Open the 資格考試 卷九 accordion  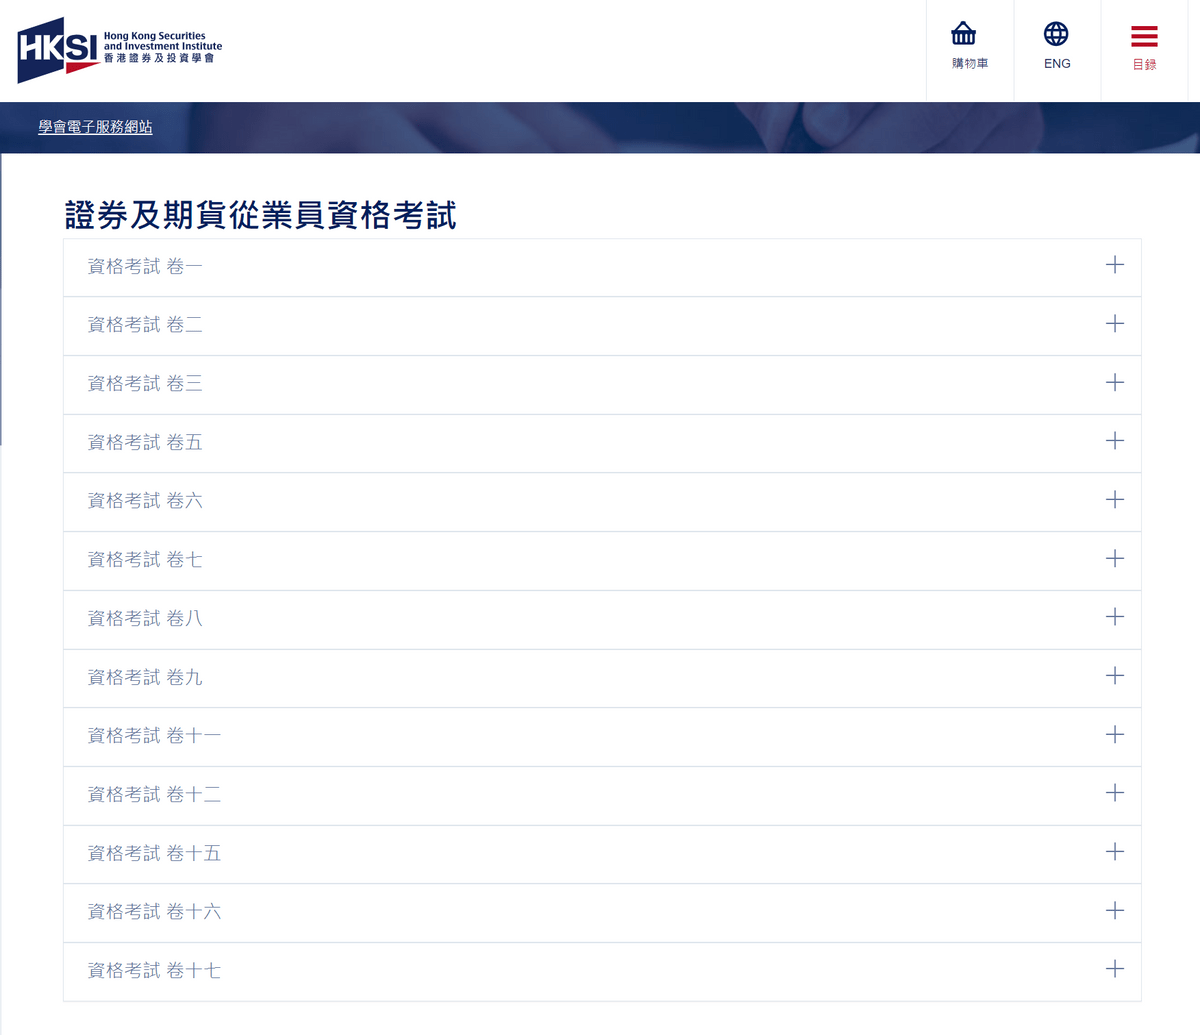click(1114, 676)
